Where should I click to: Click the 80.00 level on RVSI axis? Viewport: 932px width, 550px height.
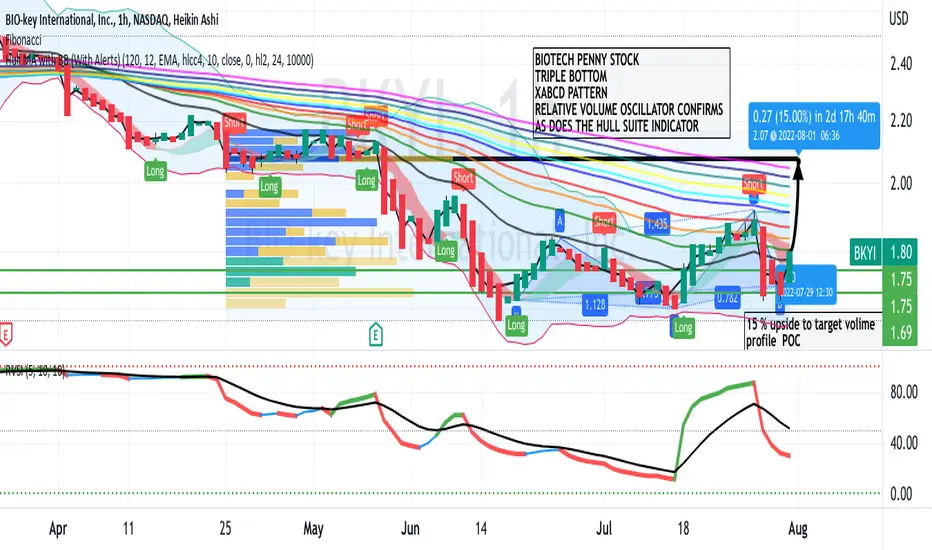point(903,392)
